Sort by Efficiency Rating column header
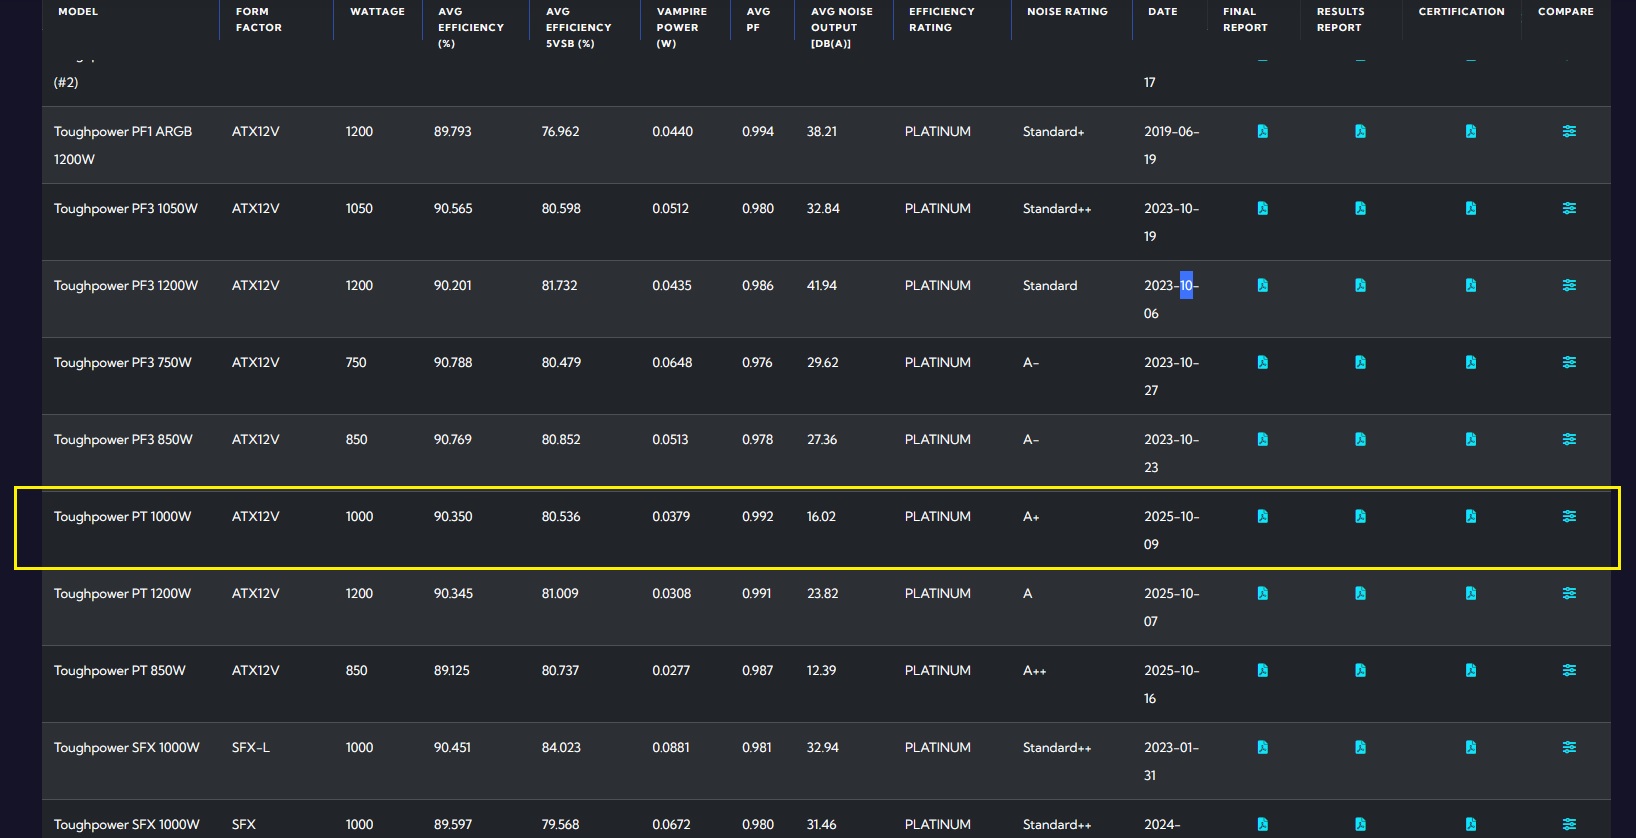Screen dimensions: 1636x838 click(x=941, y=19)
